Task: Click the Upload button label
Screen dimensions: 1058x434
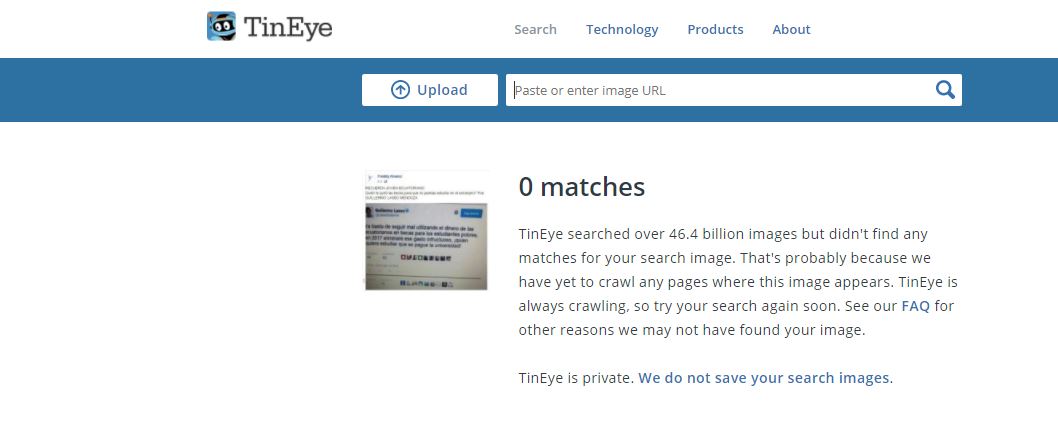Action: pyautogui.click(x=442, y=90)
